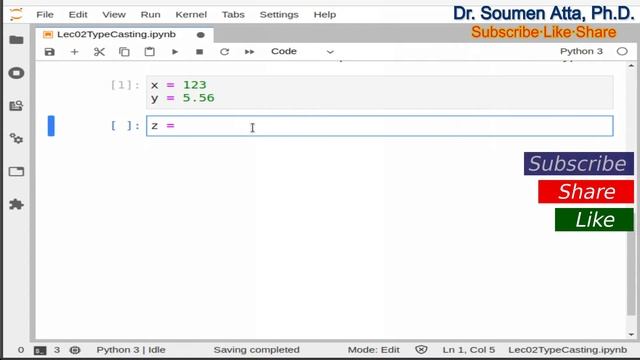The width and height of the screenshot is (640, 360).
Task: Insert a cell below with plus icon
Action: 74,52
